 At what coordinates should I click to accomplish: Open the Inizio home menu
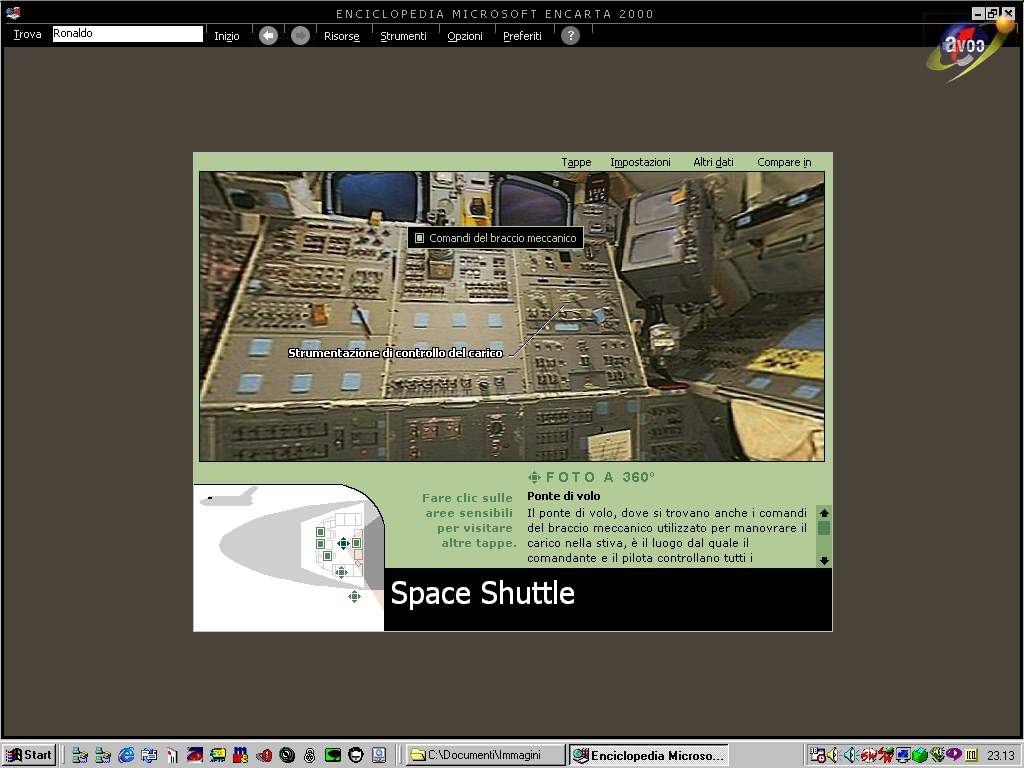pyautogui.click(x=227, y=36)
